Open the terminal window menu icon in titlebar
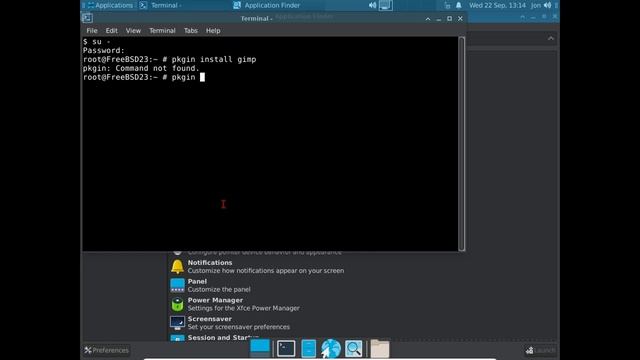 (x=87, y=18)
